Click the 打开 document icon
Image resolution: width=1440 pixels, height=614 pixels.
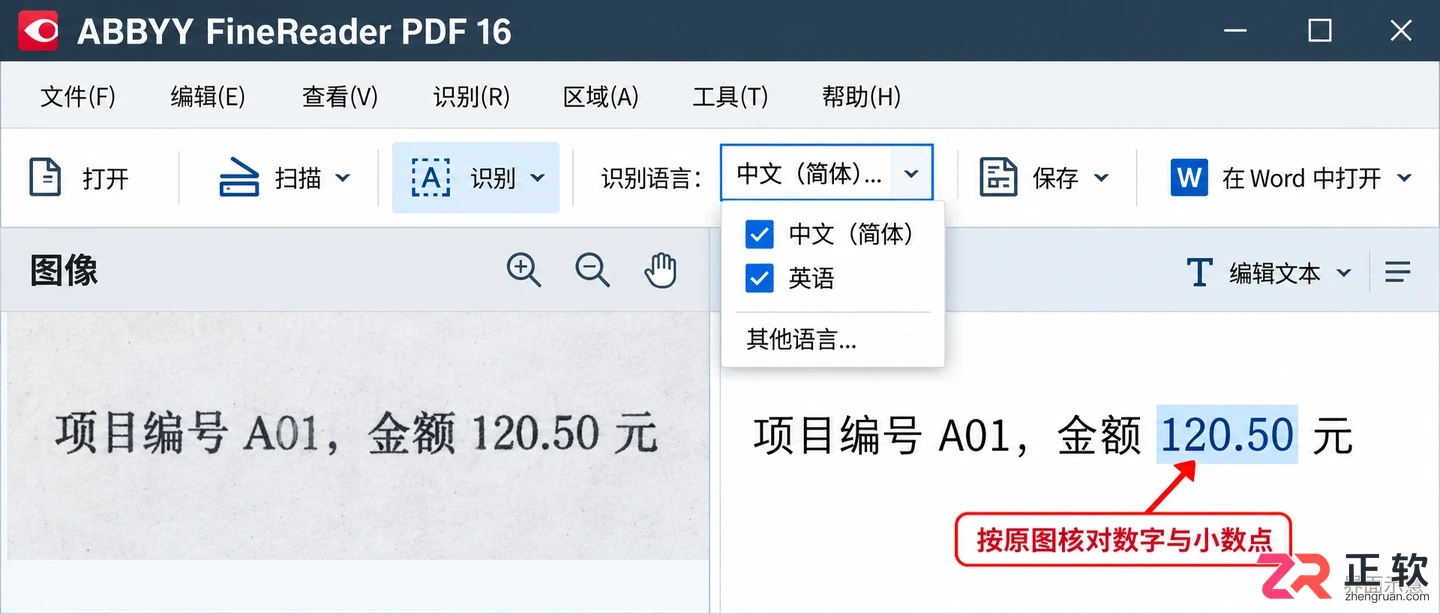point(45,178)
